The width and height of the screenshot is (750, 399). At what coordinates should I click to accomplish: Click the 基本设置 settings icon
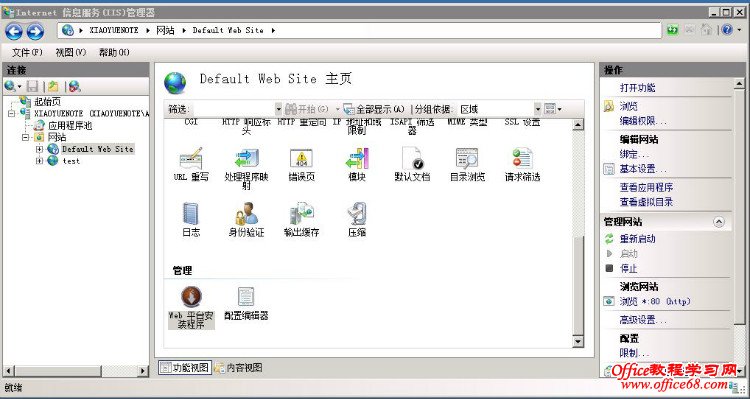(x=609, y=169)
